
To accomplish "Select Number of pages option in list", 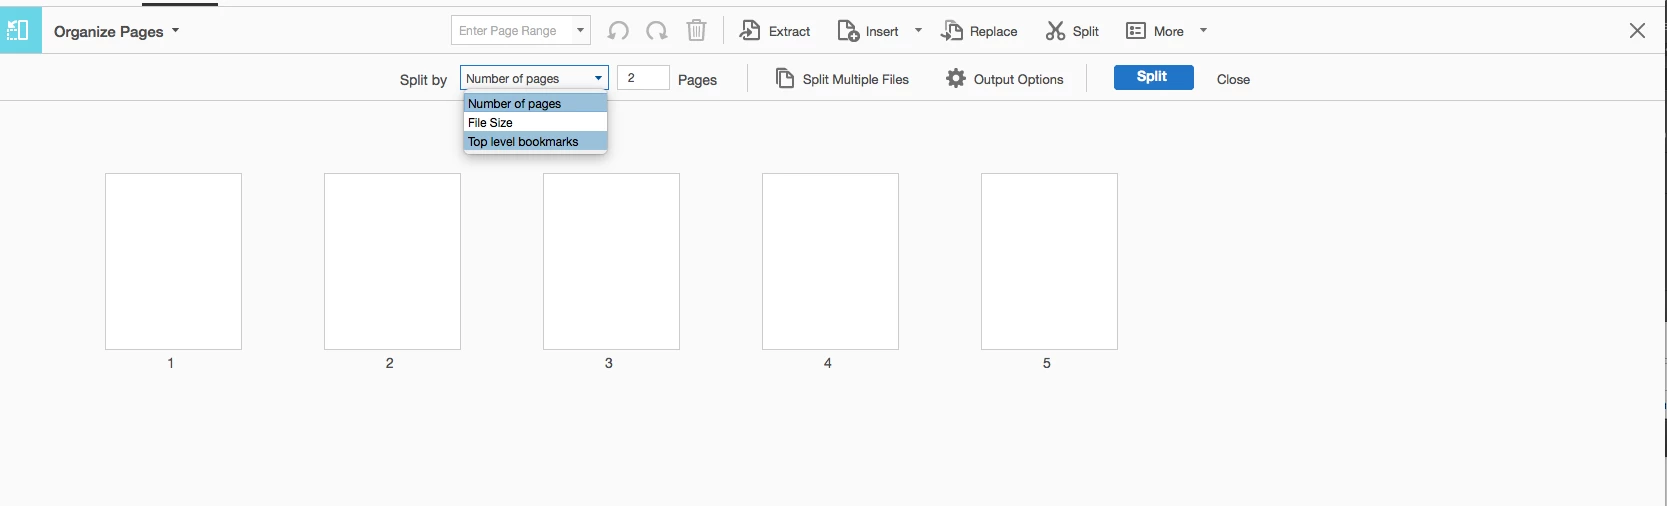I will click(535, 103).
